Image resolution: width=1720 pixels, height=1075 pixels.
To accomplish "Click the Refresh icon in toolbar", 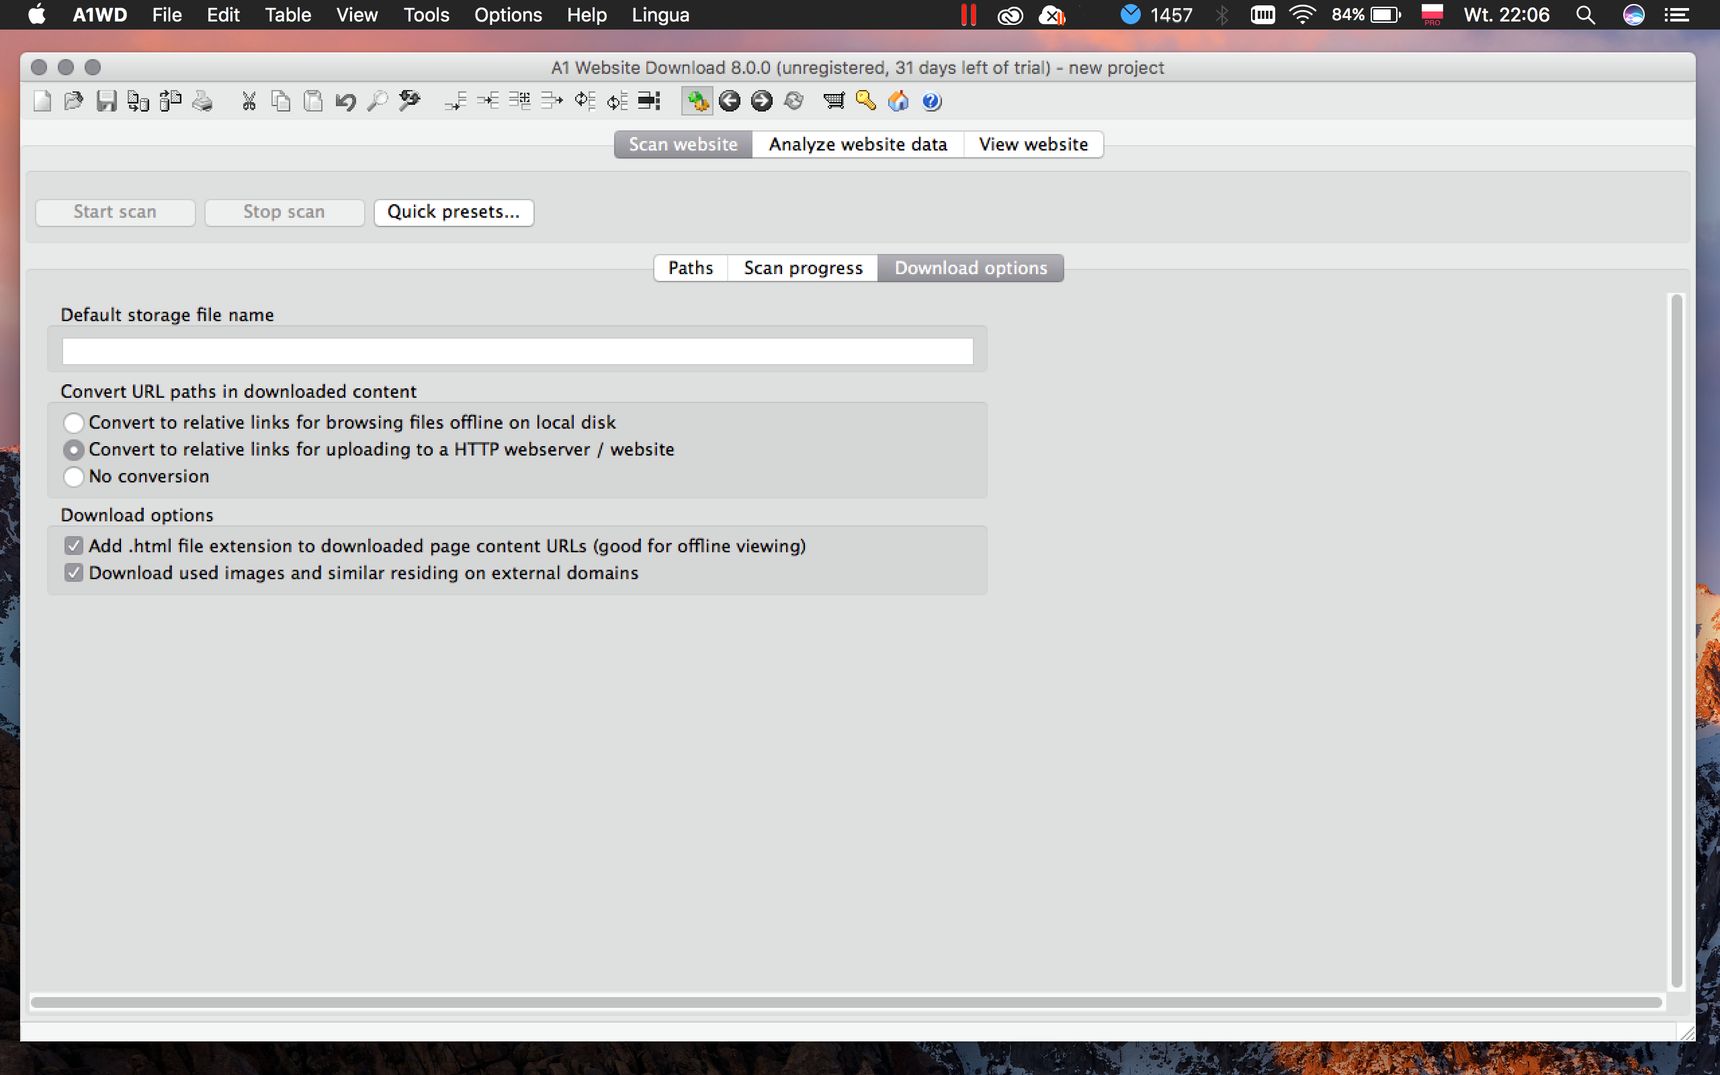I will point(794,101).
